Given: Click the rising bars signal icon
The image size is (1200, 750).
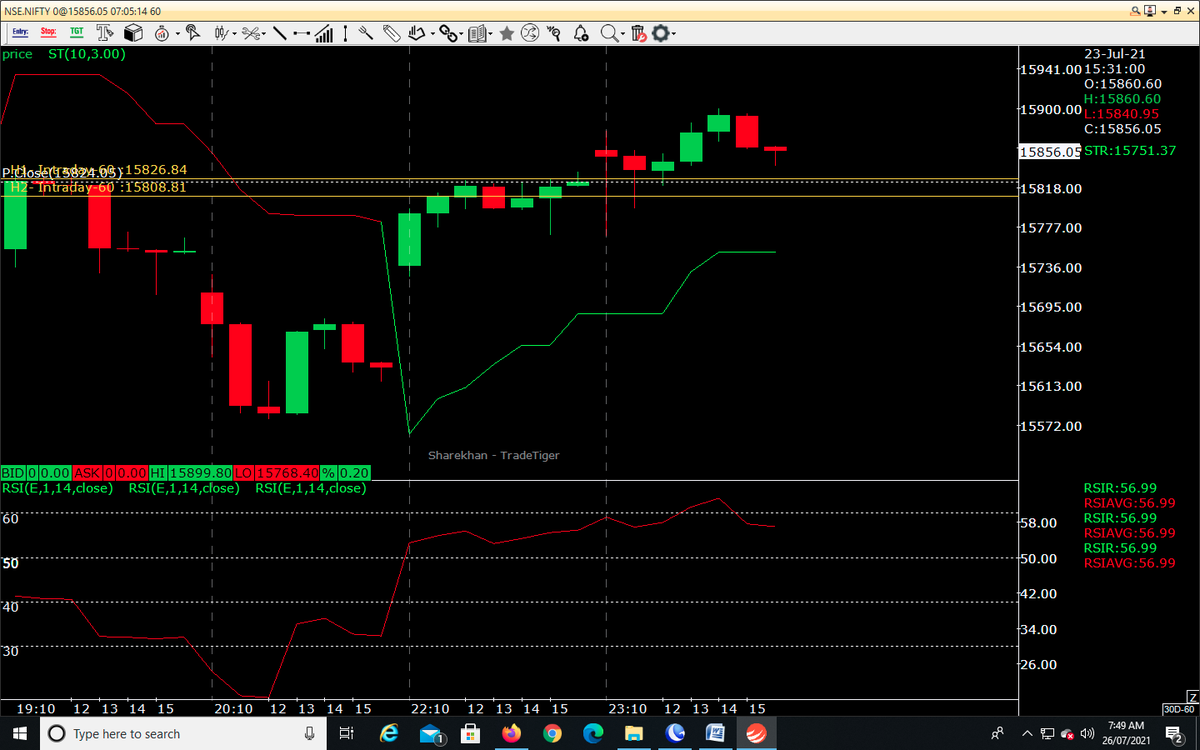Looking at the screenshot, I should point(324,33).
